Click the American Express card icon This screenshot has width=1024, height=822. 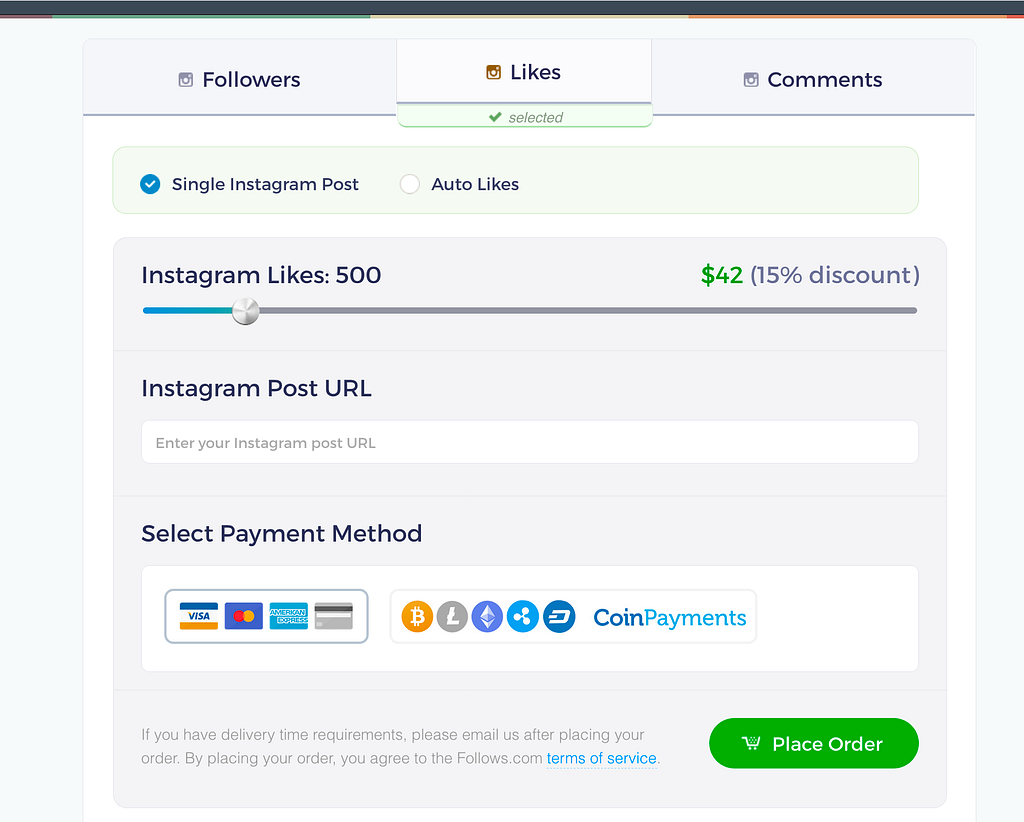288,616
